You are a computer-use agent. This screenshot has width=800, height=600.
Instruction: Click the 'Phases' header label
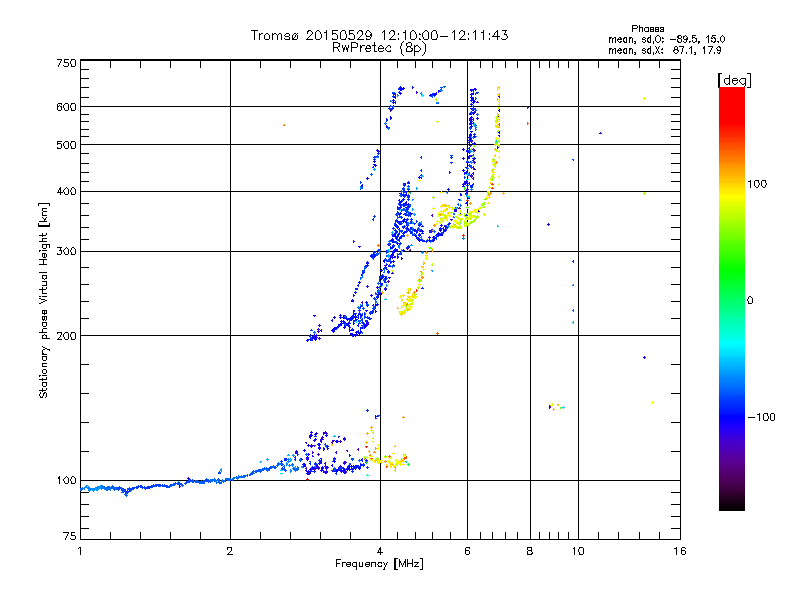[x=647, y=29]
